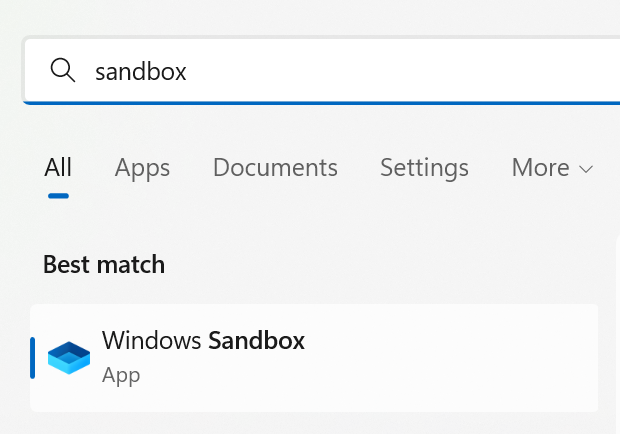This screenshot has height=434, width=620.
Task: Click empty space right of the search text
Action: point(400,71)
